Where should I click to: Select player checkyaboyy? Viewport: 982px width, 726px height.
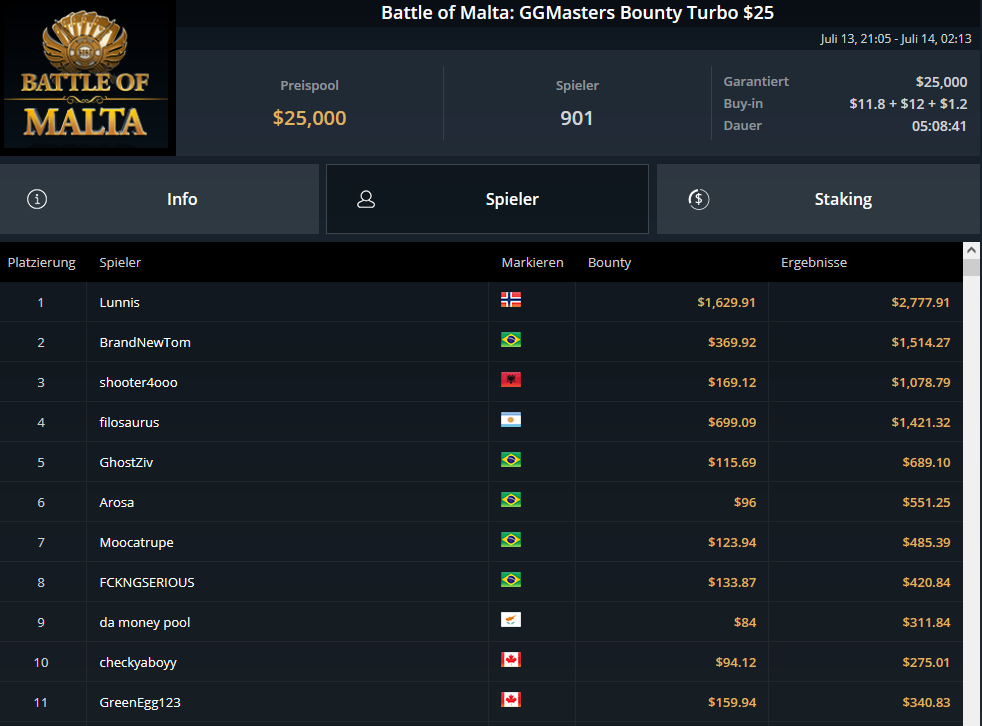(x=138, y=663)
